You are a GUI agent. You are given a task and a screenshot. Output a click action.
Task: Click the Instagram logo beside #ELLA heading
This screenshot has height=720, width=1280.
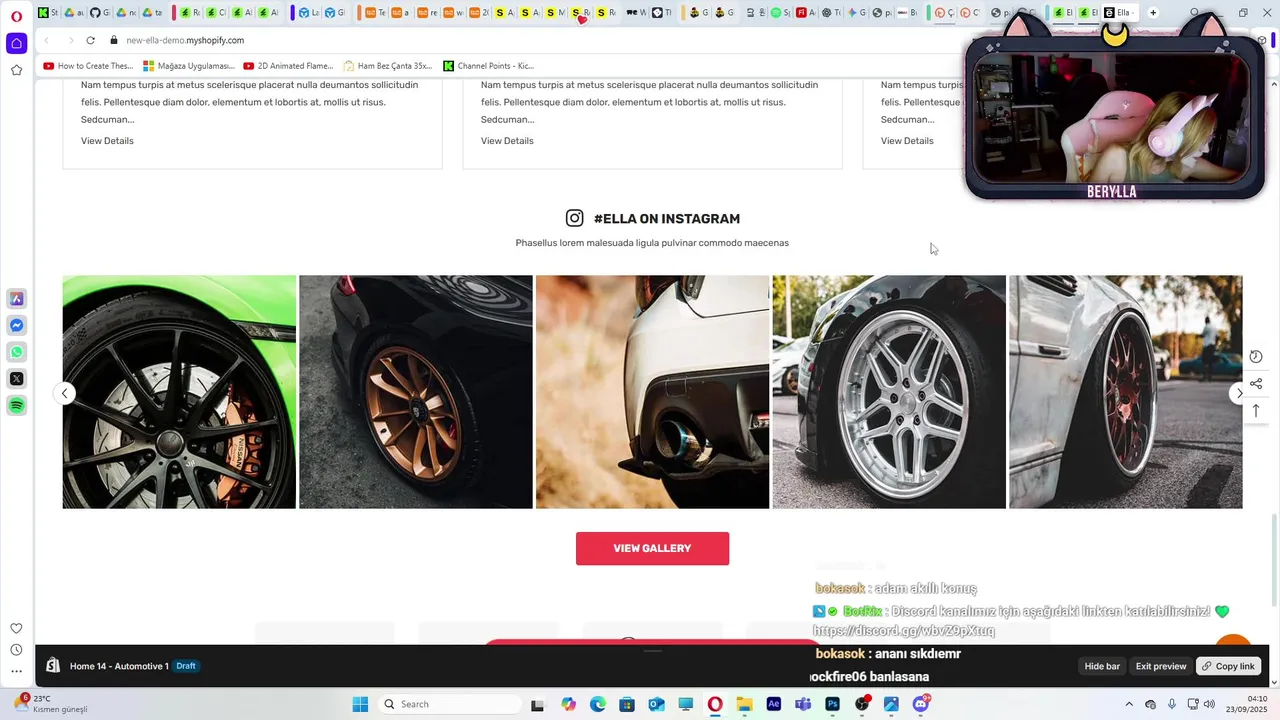click(x=575, y=218)
